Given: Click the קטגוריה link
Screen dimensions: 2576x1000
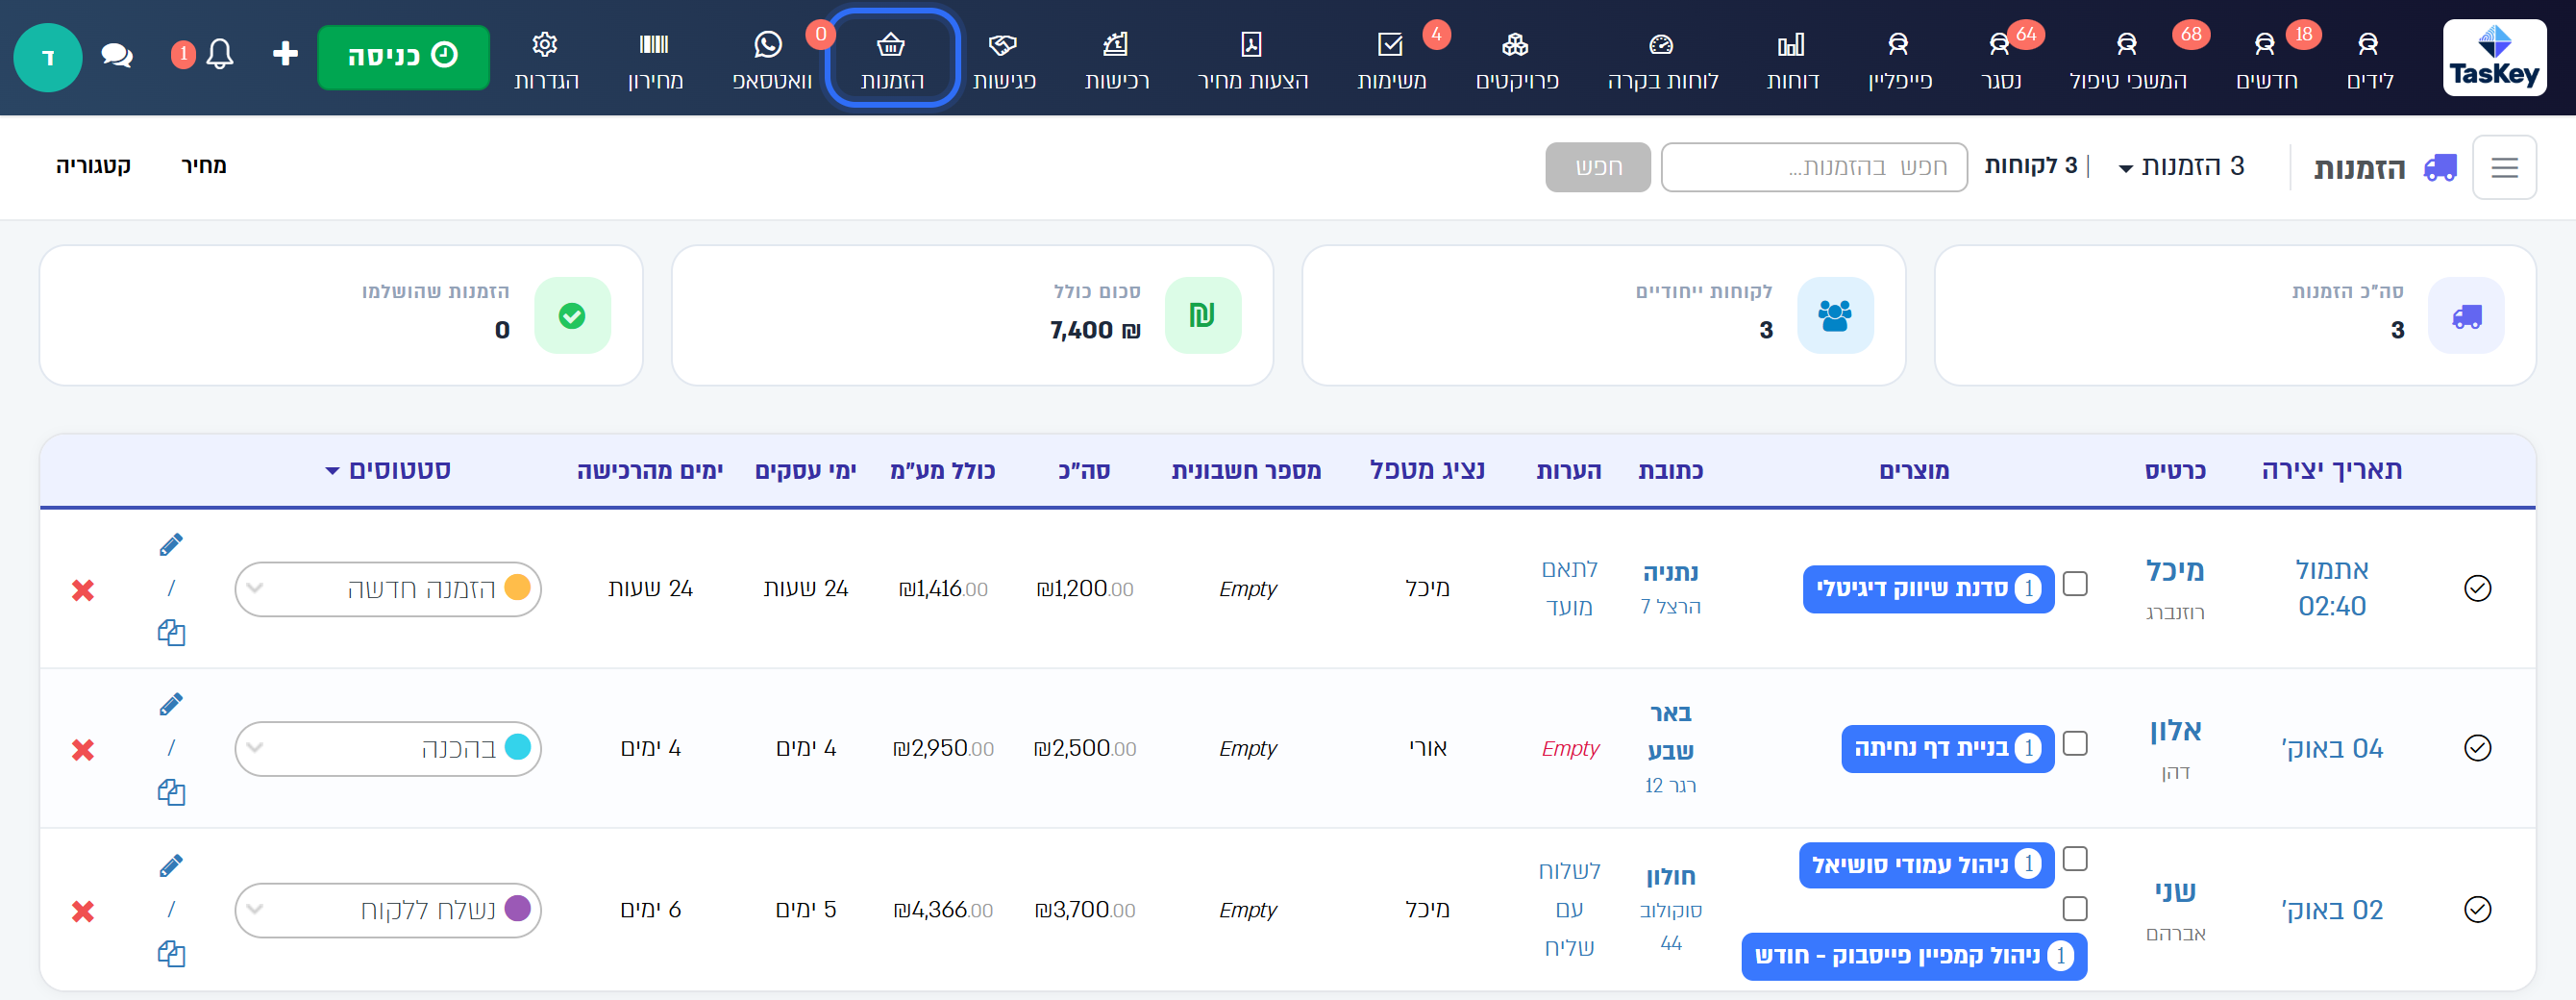Looking at the screenshot, I should 93,166.
